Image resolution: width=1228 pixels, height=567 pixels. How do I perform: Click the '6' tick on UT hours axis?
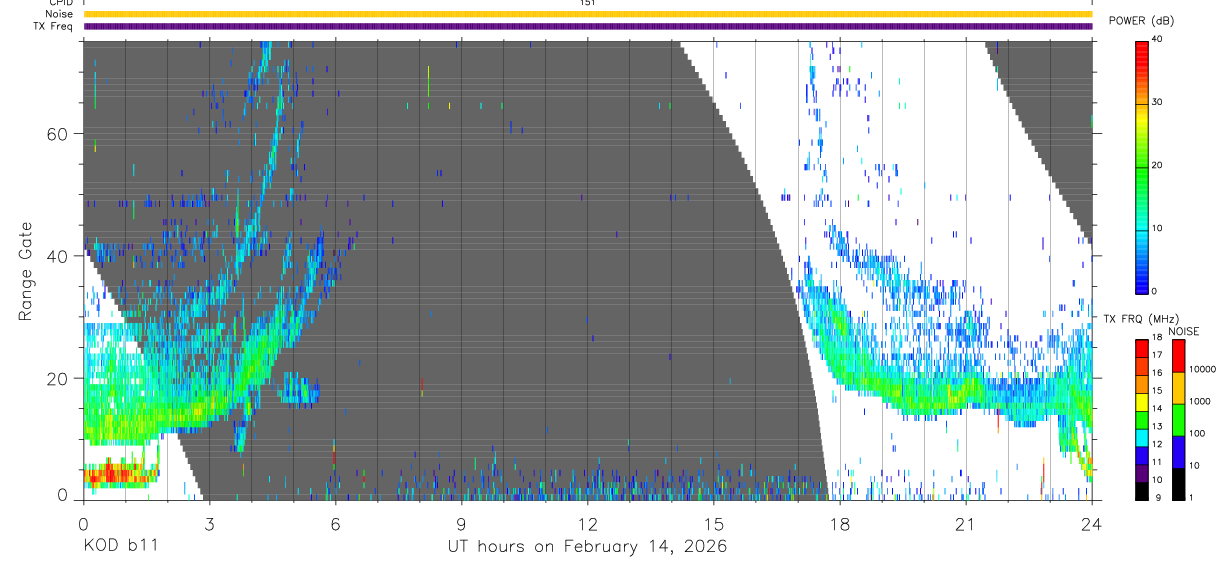tap(335, 523)
